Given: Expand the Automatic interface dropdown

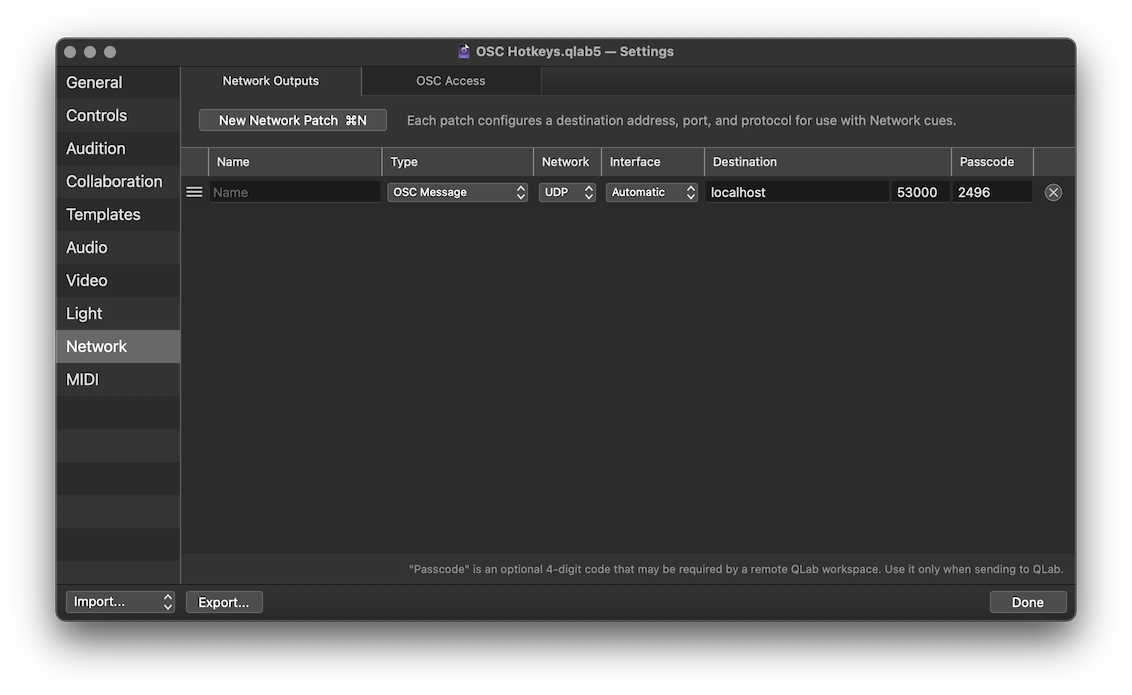Looking at the screenshot, I should 652,192.
